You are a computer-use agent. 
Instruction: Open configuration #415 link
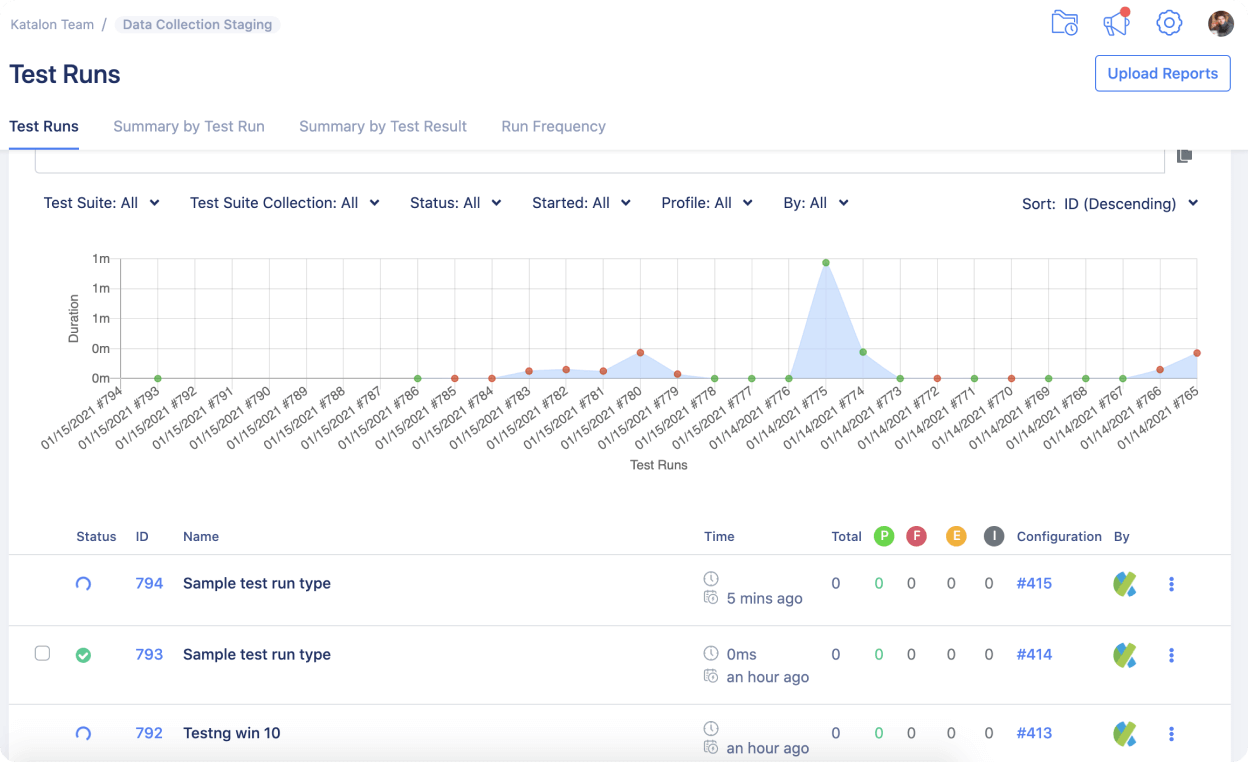coord(1034,583)
